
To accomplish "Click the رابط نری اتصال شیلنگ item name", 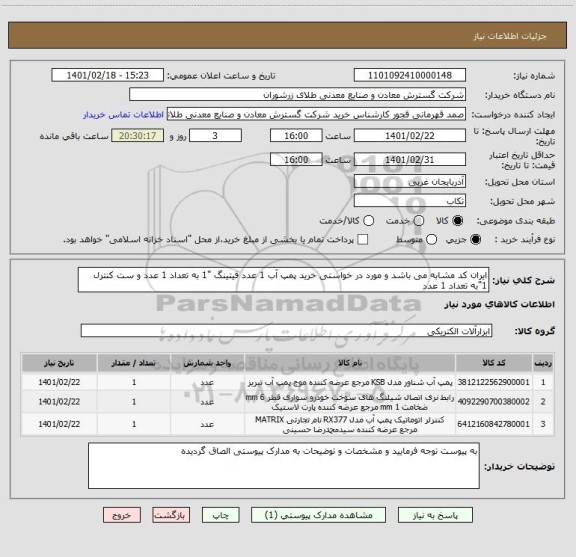I will (350, 402).
